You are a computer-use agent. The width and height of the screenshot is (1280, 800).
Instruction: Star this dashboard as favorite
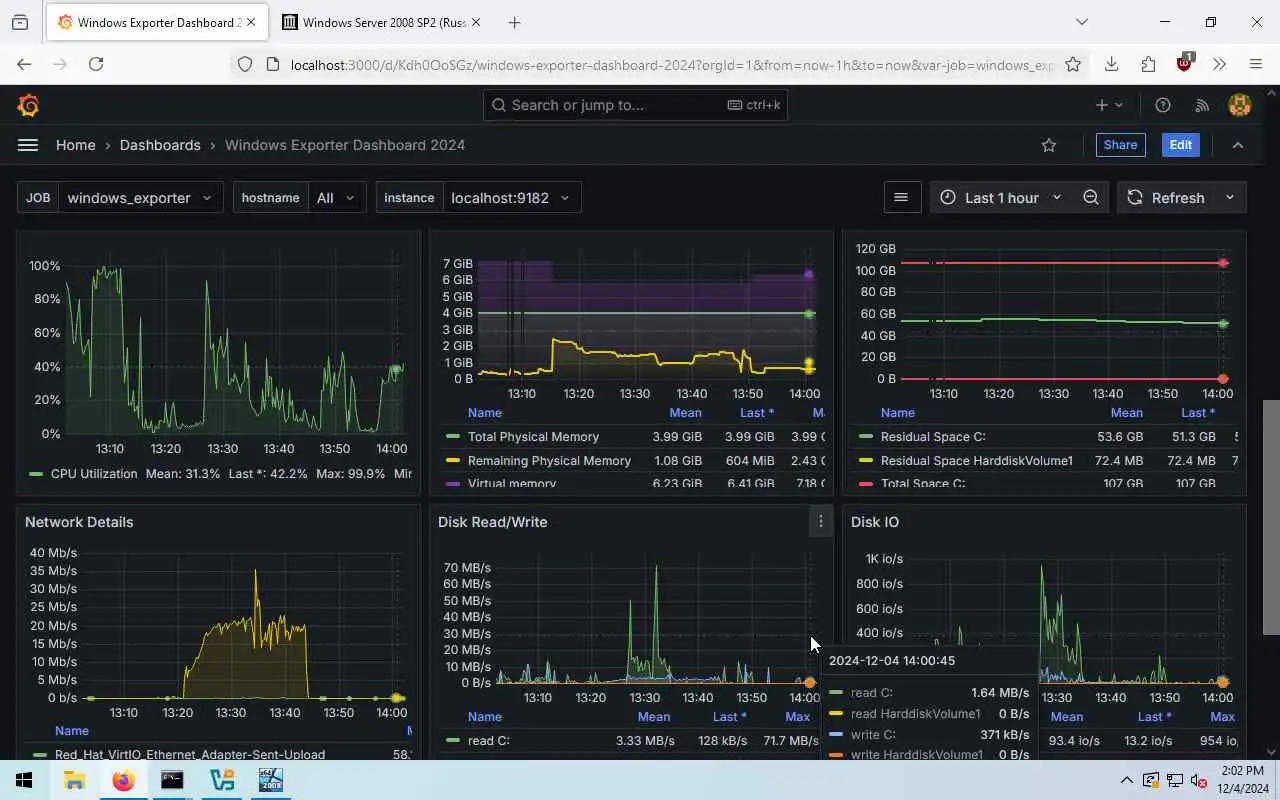1049,145
